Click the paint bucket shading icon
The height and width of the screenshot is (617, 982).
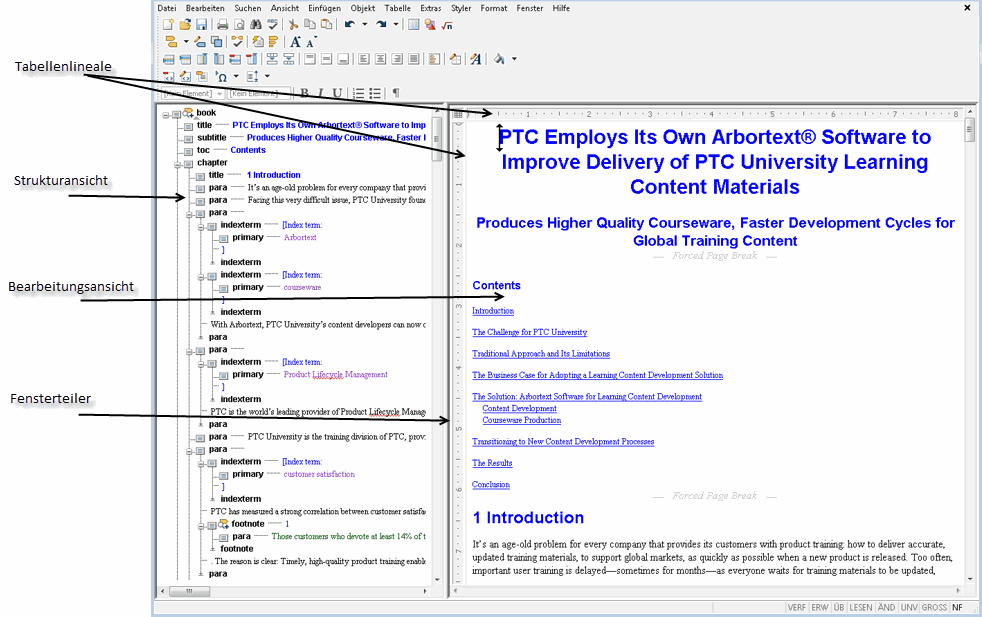[x=499, y=59]
